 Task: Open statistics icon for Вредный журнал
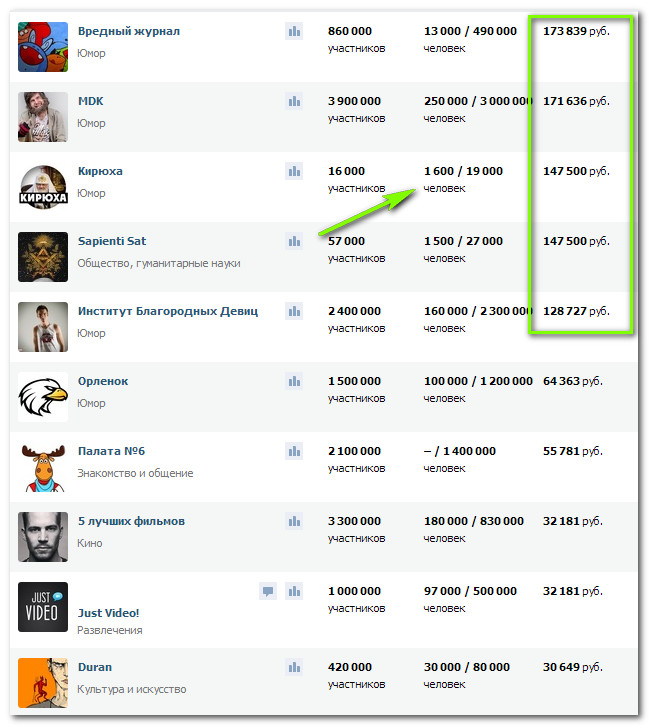tap(294, 31)
